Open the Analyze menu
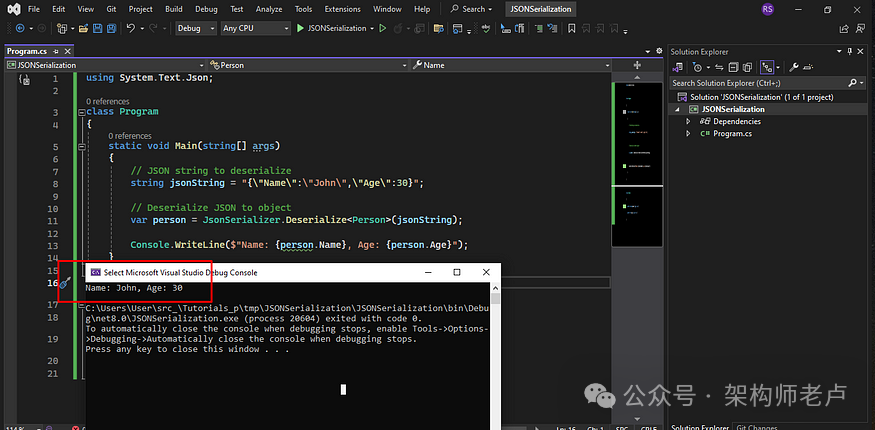Image resolution: width=875 pixels, height=430 pixels. pos(269,9)
